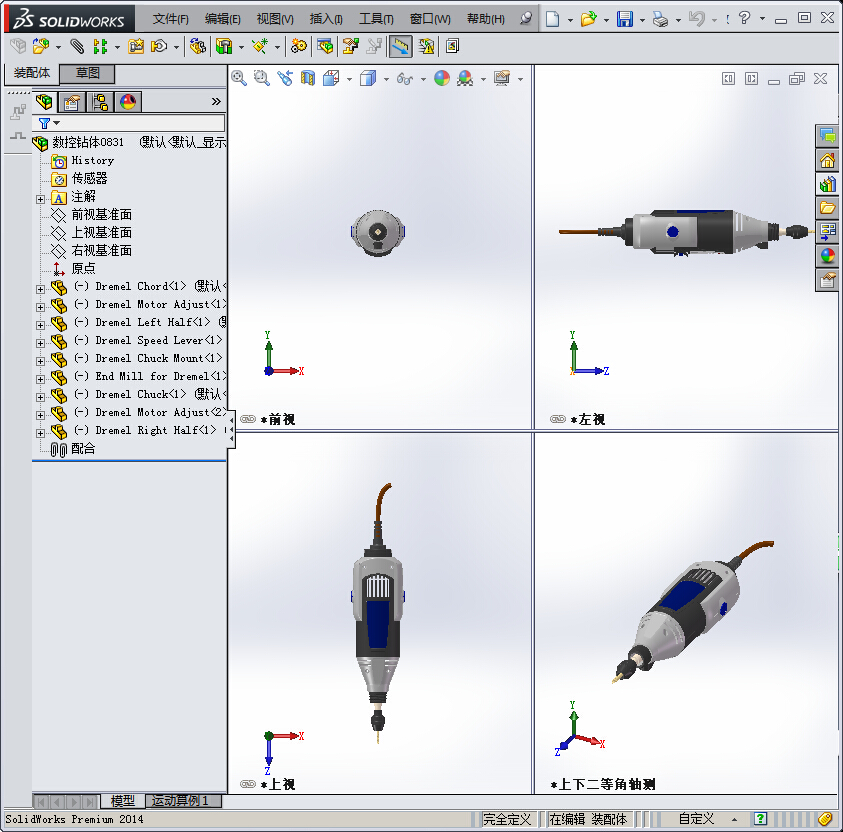
Task: Toggle the link icon beside *上视 view
Action: click(248, 784)
